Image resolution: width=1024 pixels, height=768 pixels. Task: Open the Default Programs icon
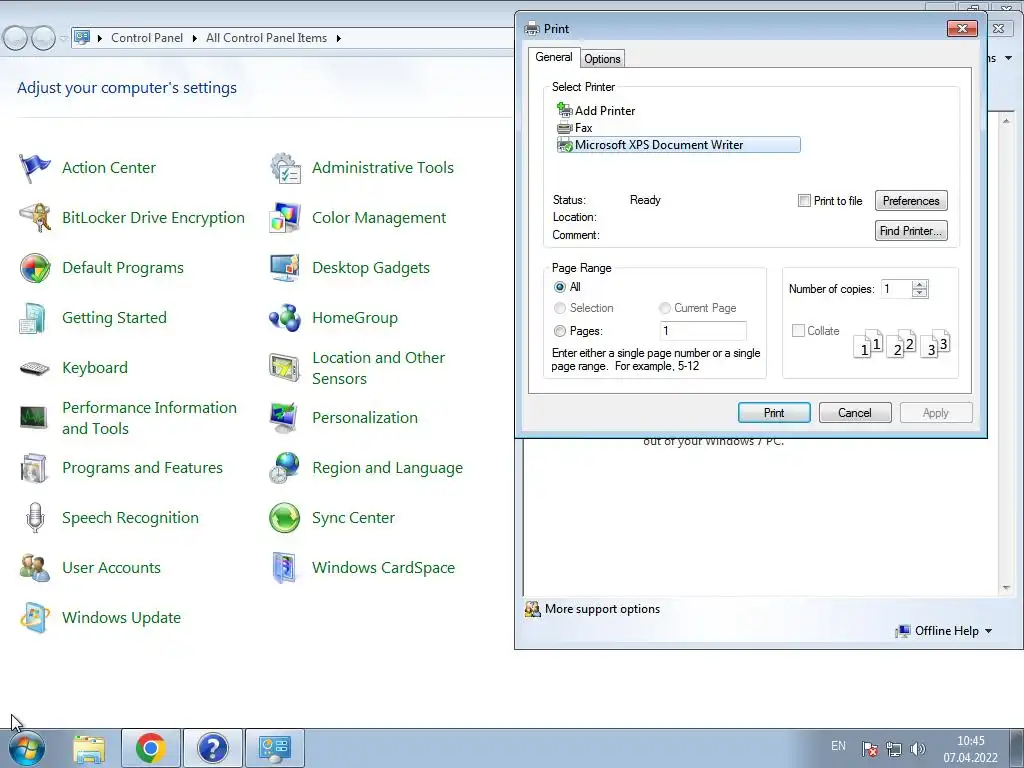coord(35,268)
